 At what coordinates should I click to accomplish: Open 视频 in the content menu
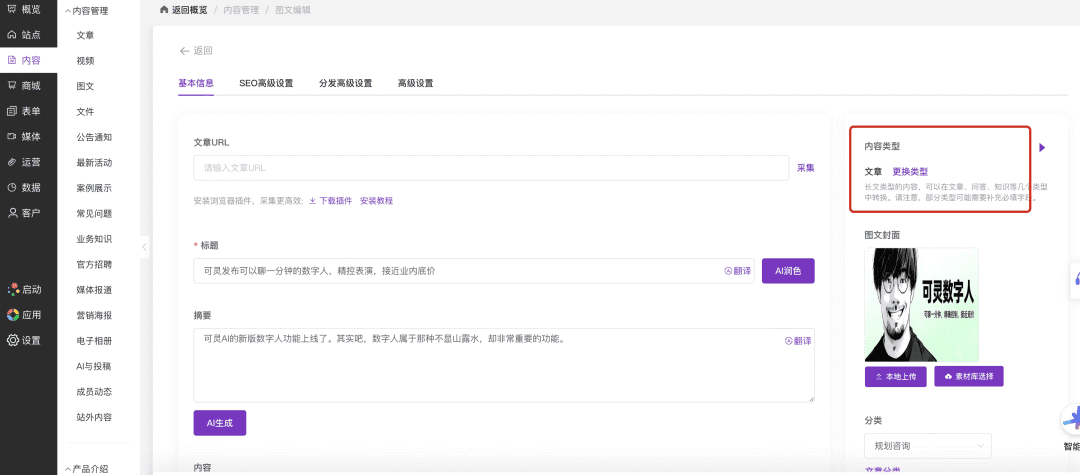click(x=85, y=61)
